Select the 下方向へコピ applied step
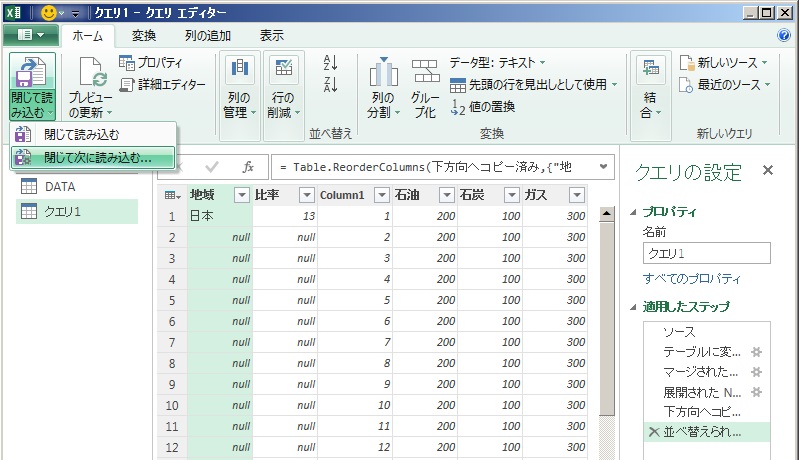 pyautogui.click(x=706, y=412)
